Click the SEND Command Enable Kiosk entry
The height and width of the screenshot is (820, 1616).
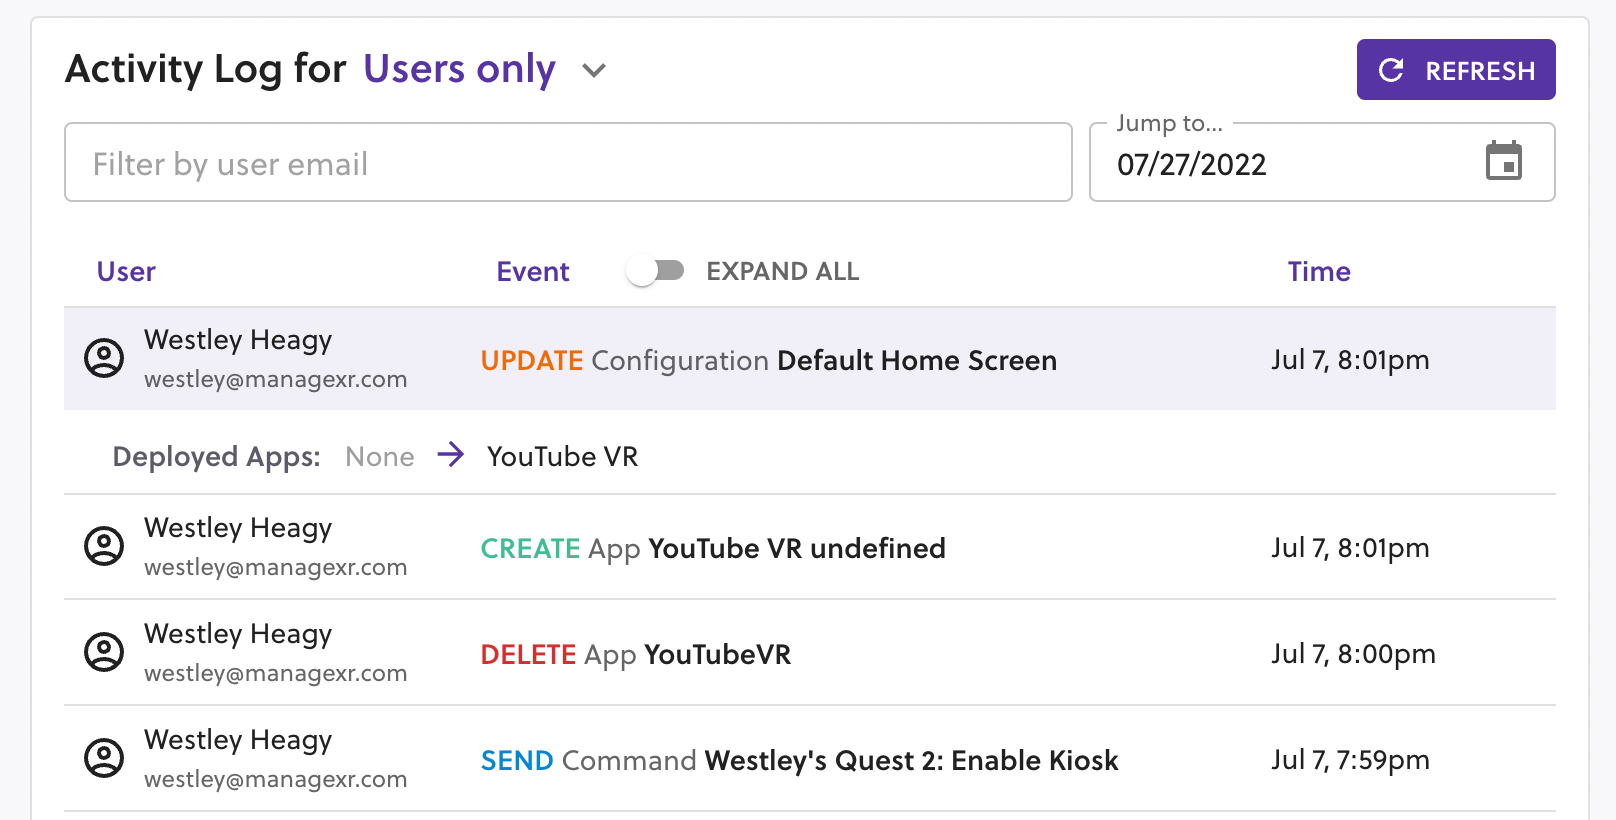(x=799, y=760)
